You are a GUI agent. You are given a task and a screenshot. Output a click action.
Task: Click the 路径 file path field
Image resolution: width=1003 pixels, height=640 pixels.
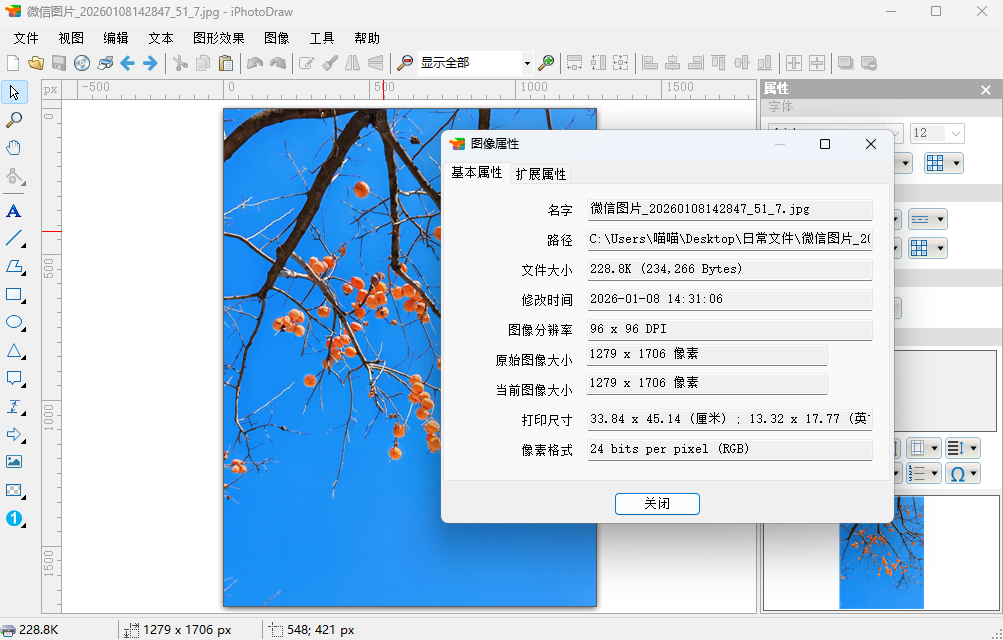point(729,240)
